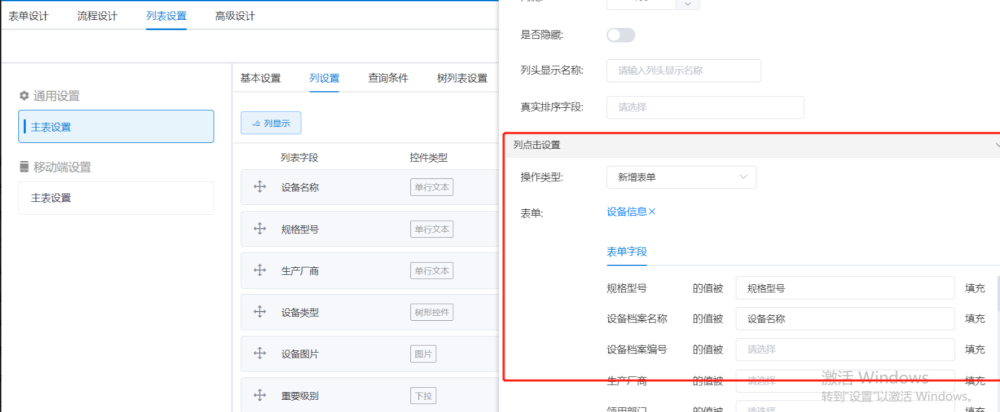Switch to the 查询条件 tab
This screenshot has width=1000, height=412.
[387, 78]
